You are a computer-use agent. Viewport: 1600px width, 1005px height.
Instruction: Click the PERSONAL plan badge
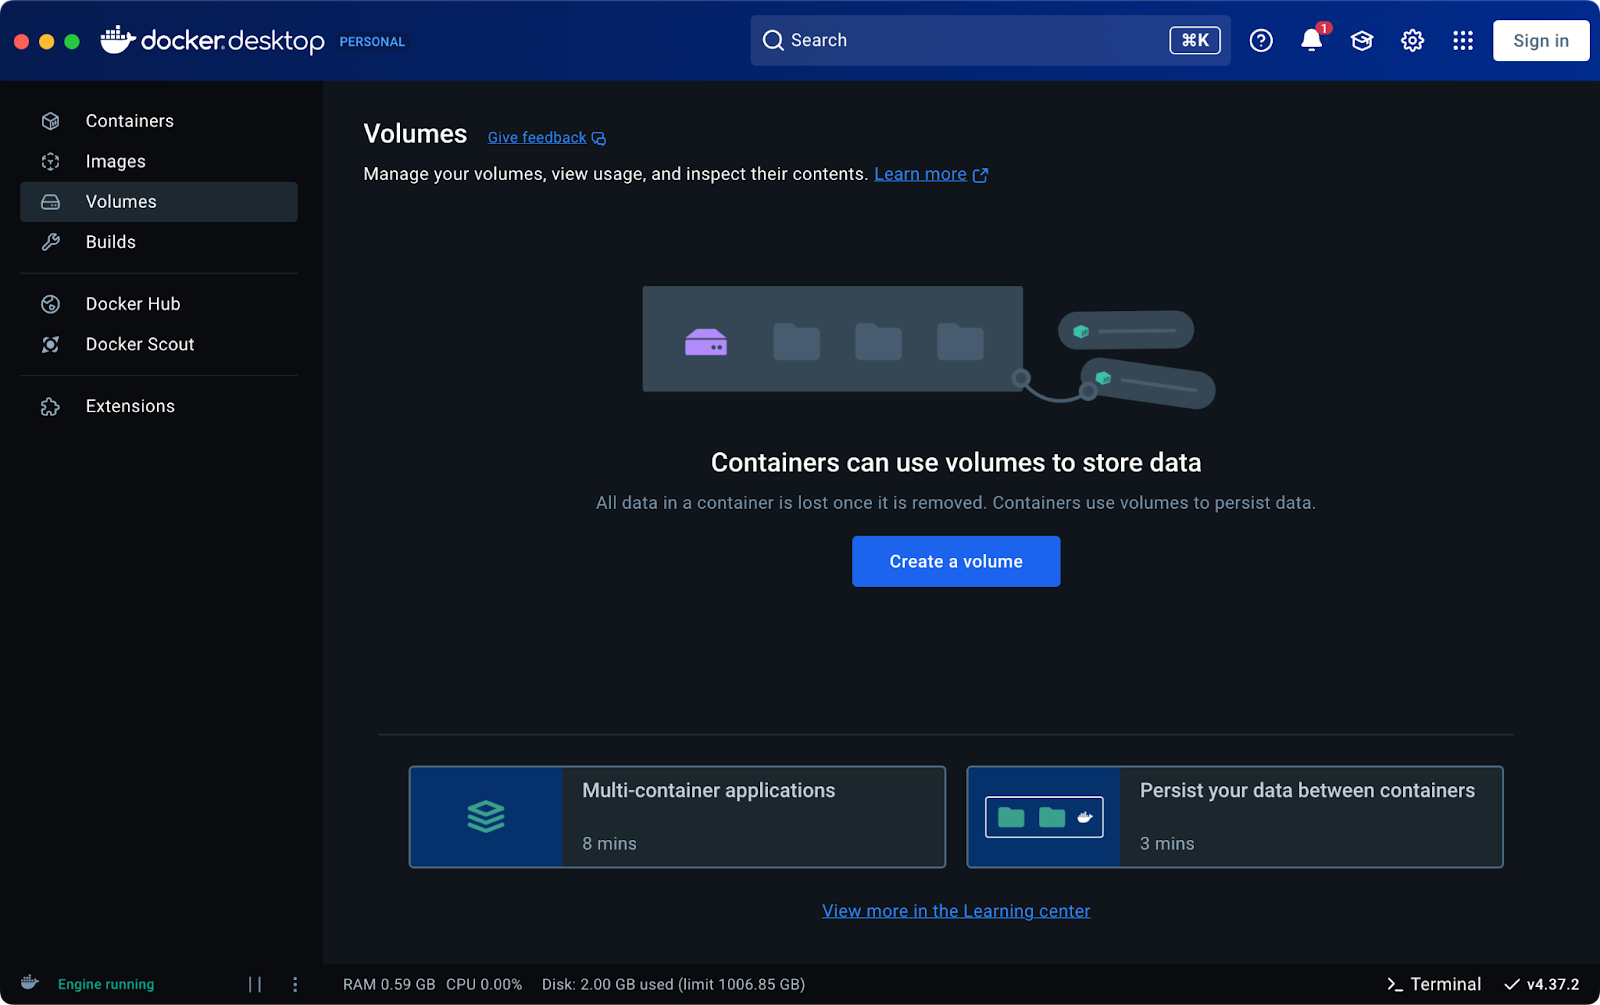coord(372,42)
